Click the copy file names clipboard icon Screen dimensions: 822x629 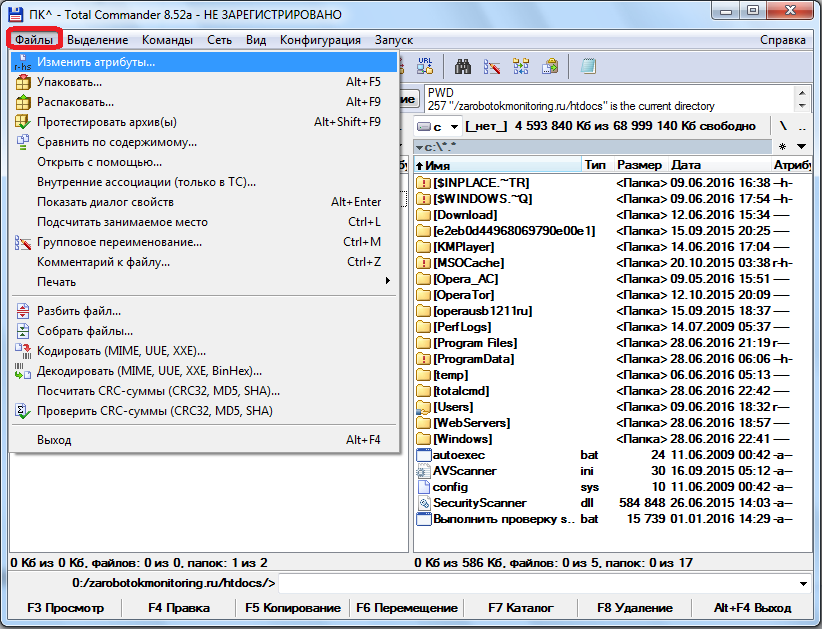point(550,66)
